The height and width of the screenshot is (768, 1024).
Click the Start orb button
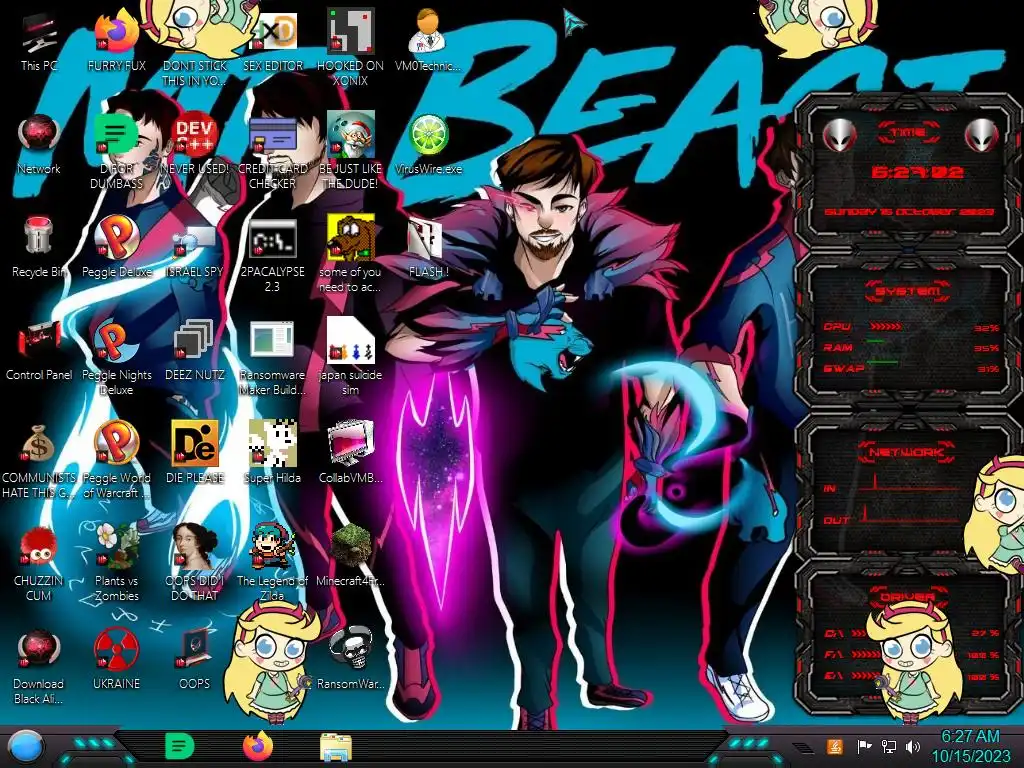[26, 747]
